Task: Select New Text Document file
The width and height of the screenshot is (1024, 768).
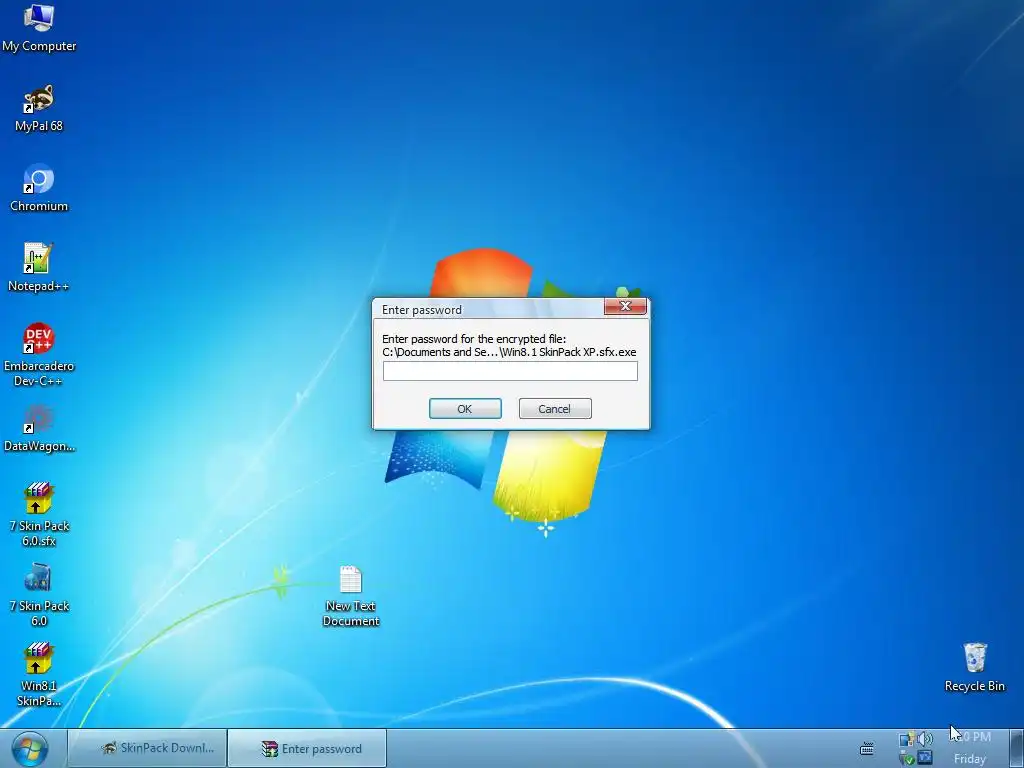Action: coord(351,596)
